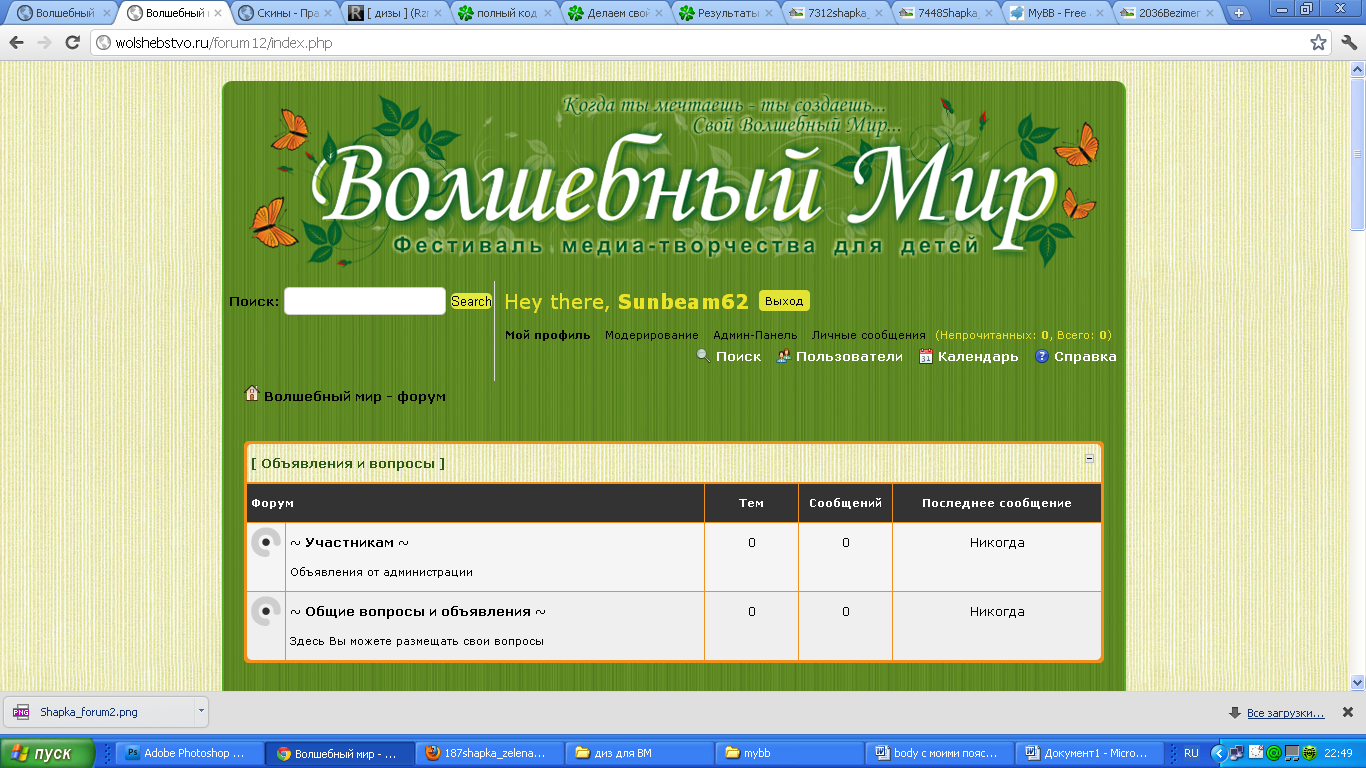Reload the page with the refresh icon
The width and height of the screenshot is (1366, 768).
(72, 43)
